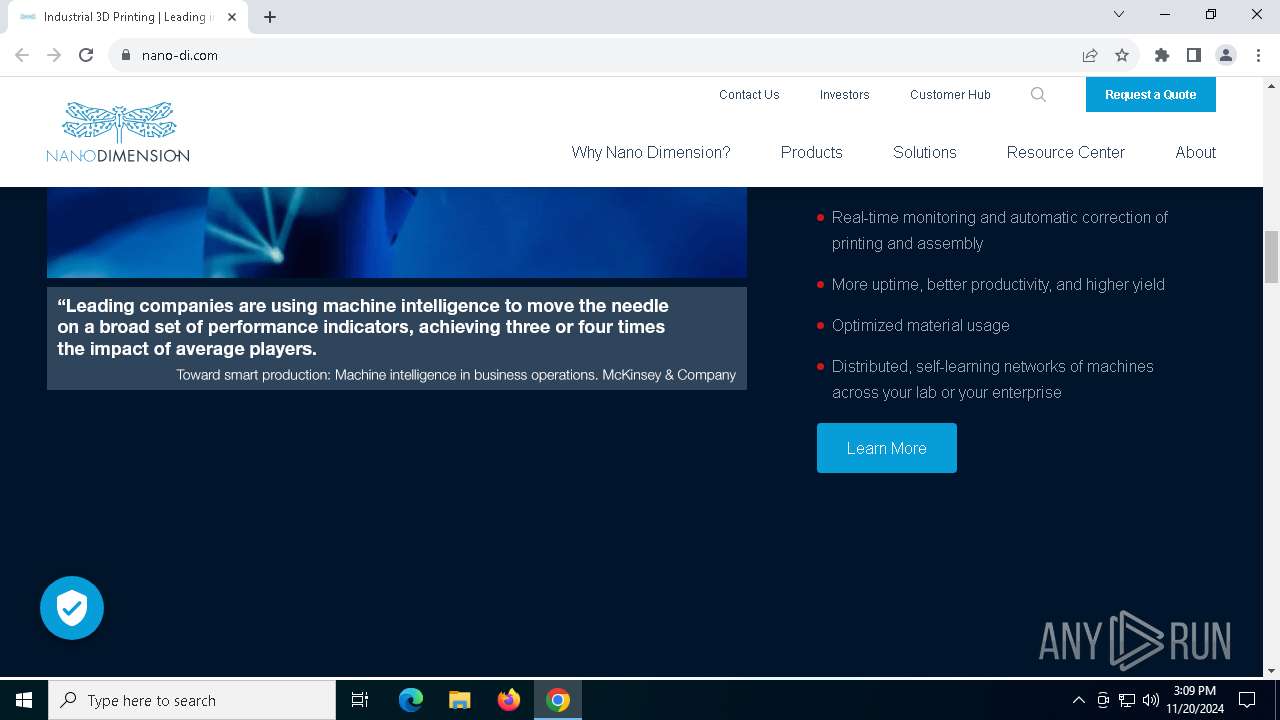
Task: Open Windows Start menu
Action: (24, 700)
